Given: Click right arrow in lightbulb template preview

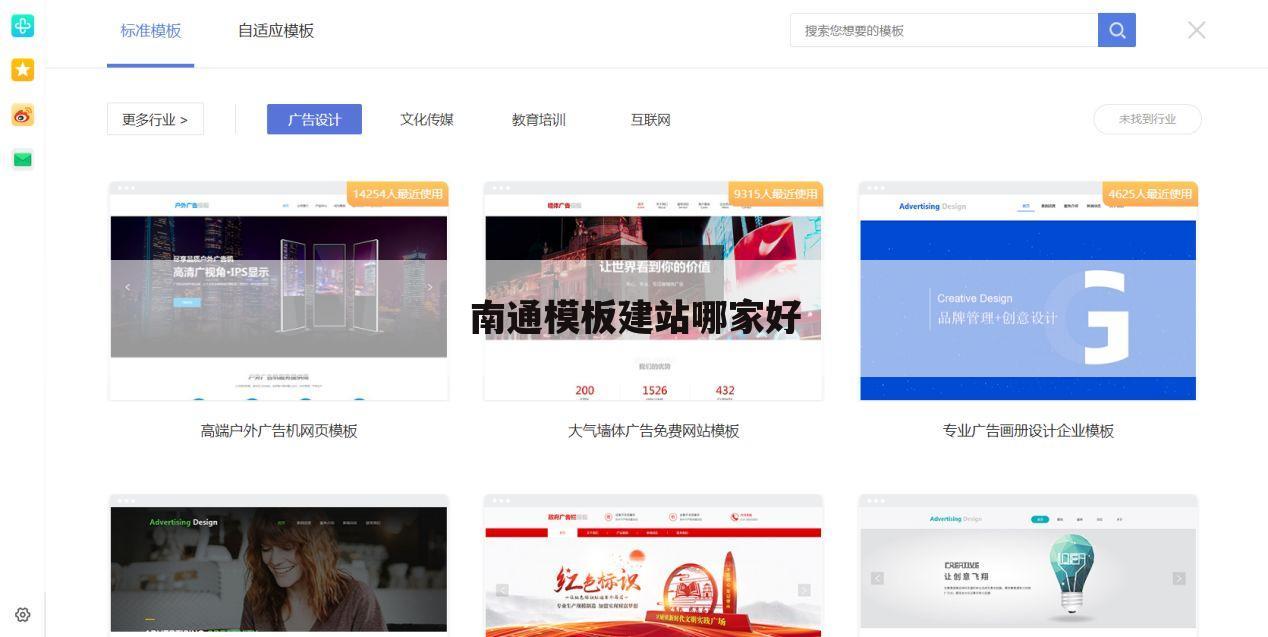Looking at the screenshot, I should pos(1178,578).
